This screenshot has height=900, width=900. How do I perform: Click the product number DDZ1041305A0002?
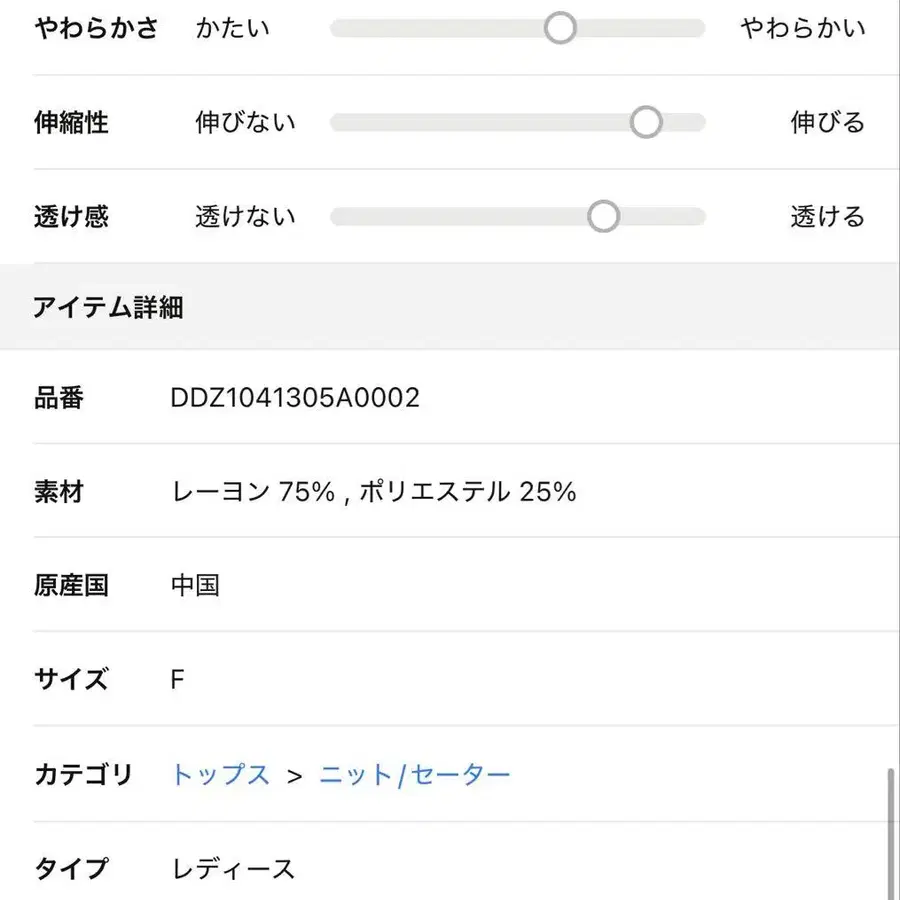tap(295, 398)
